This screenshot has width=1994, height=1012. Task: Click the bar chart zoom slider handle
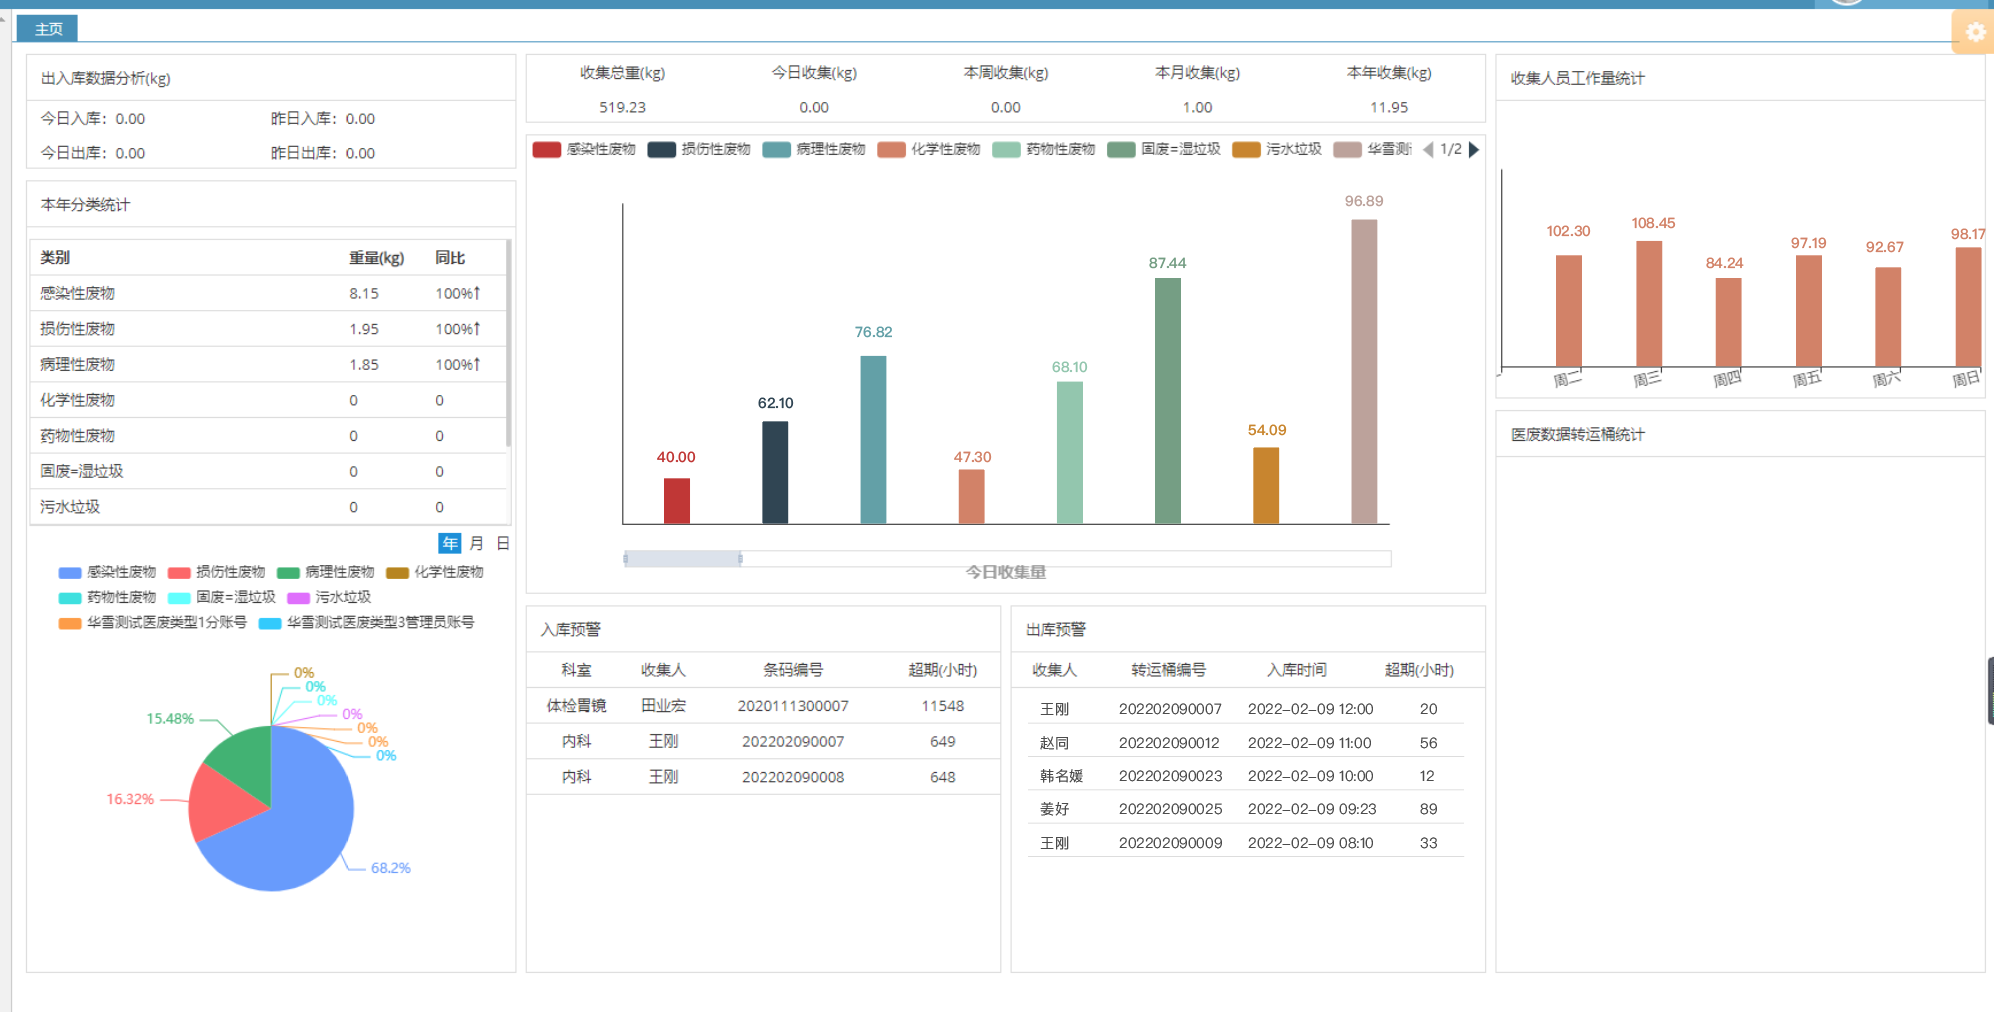pos(740,559)
